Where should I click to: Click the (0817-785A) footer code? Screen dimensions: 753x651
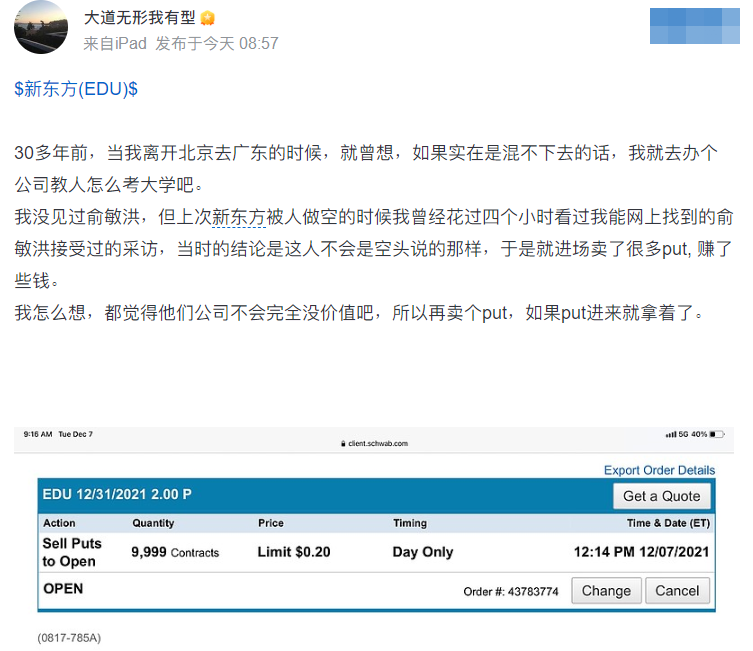[x=69, y=638]
